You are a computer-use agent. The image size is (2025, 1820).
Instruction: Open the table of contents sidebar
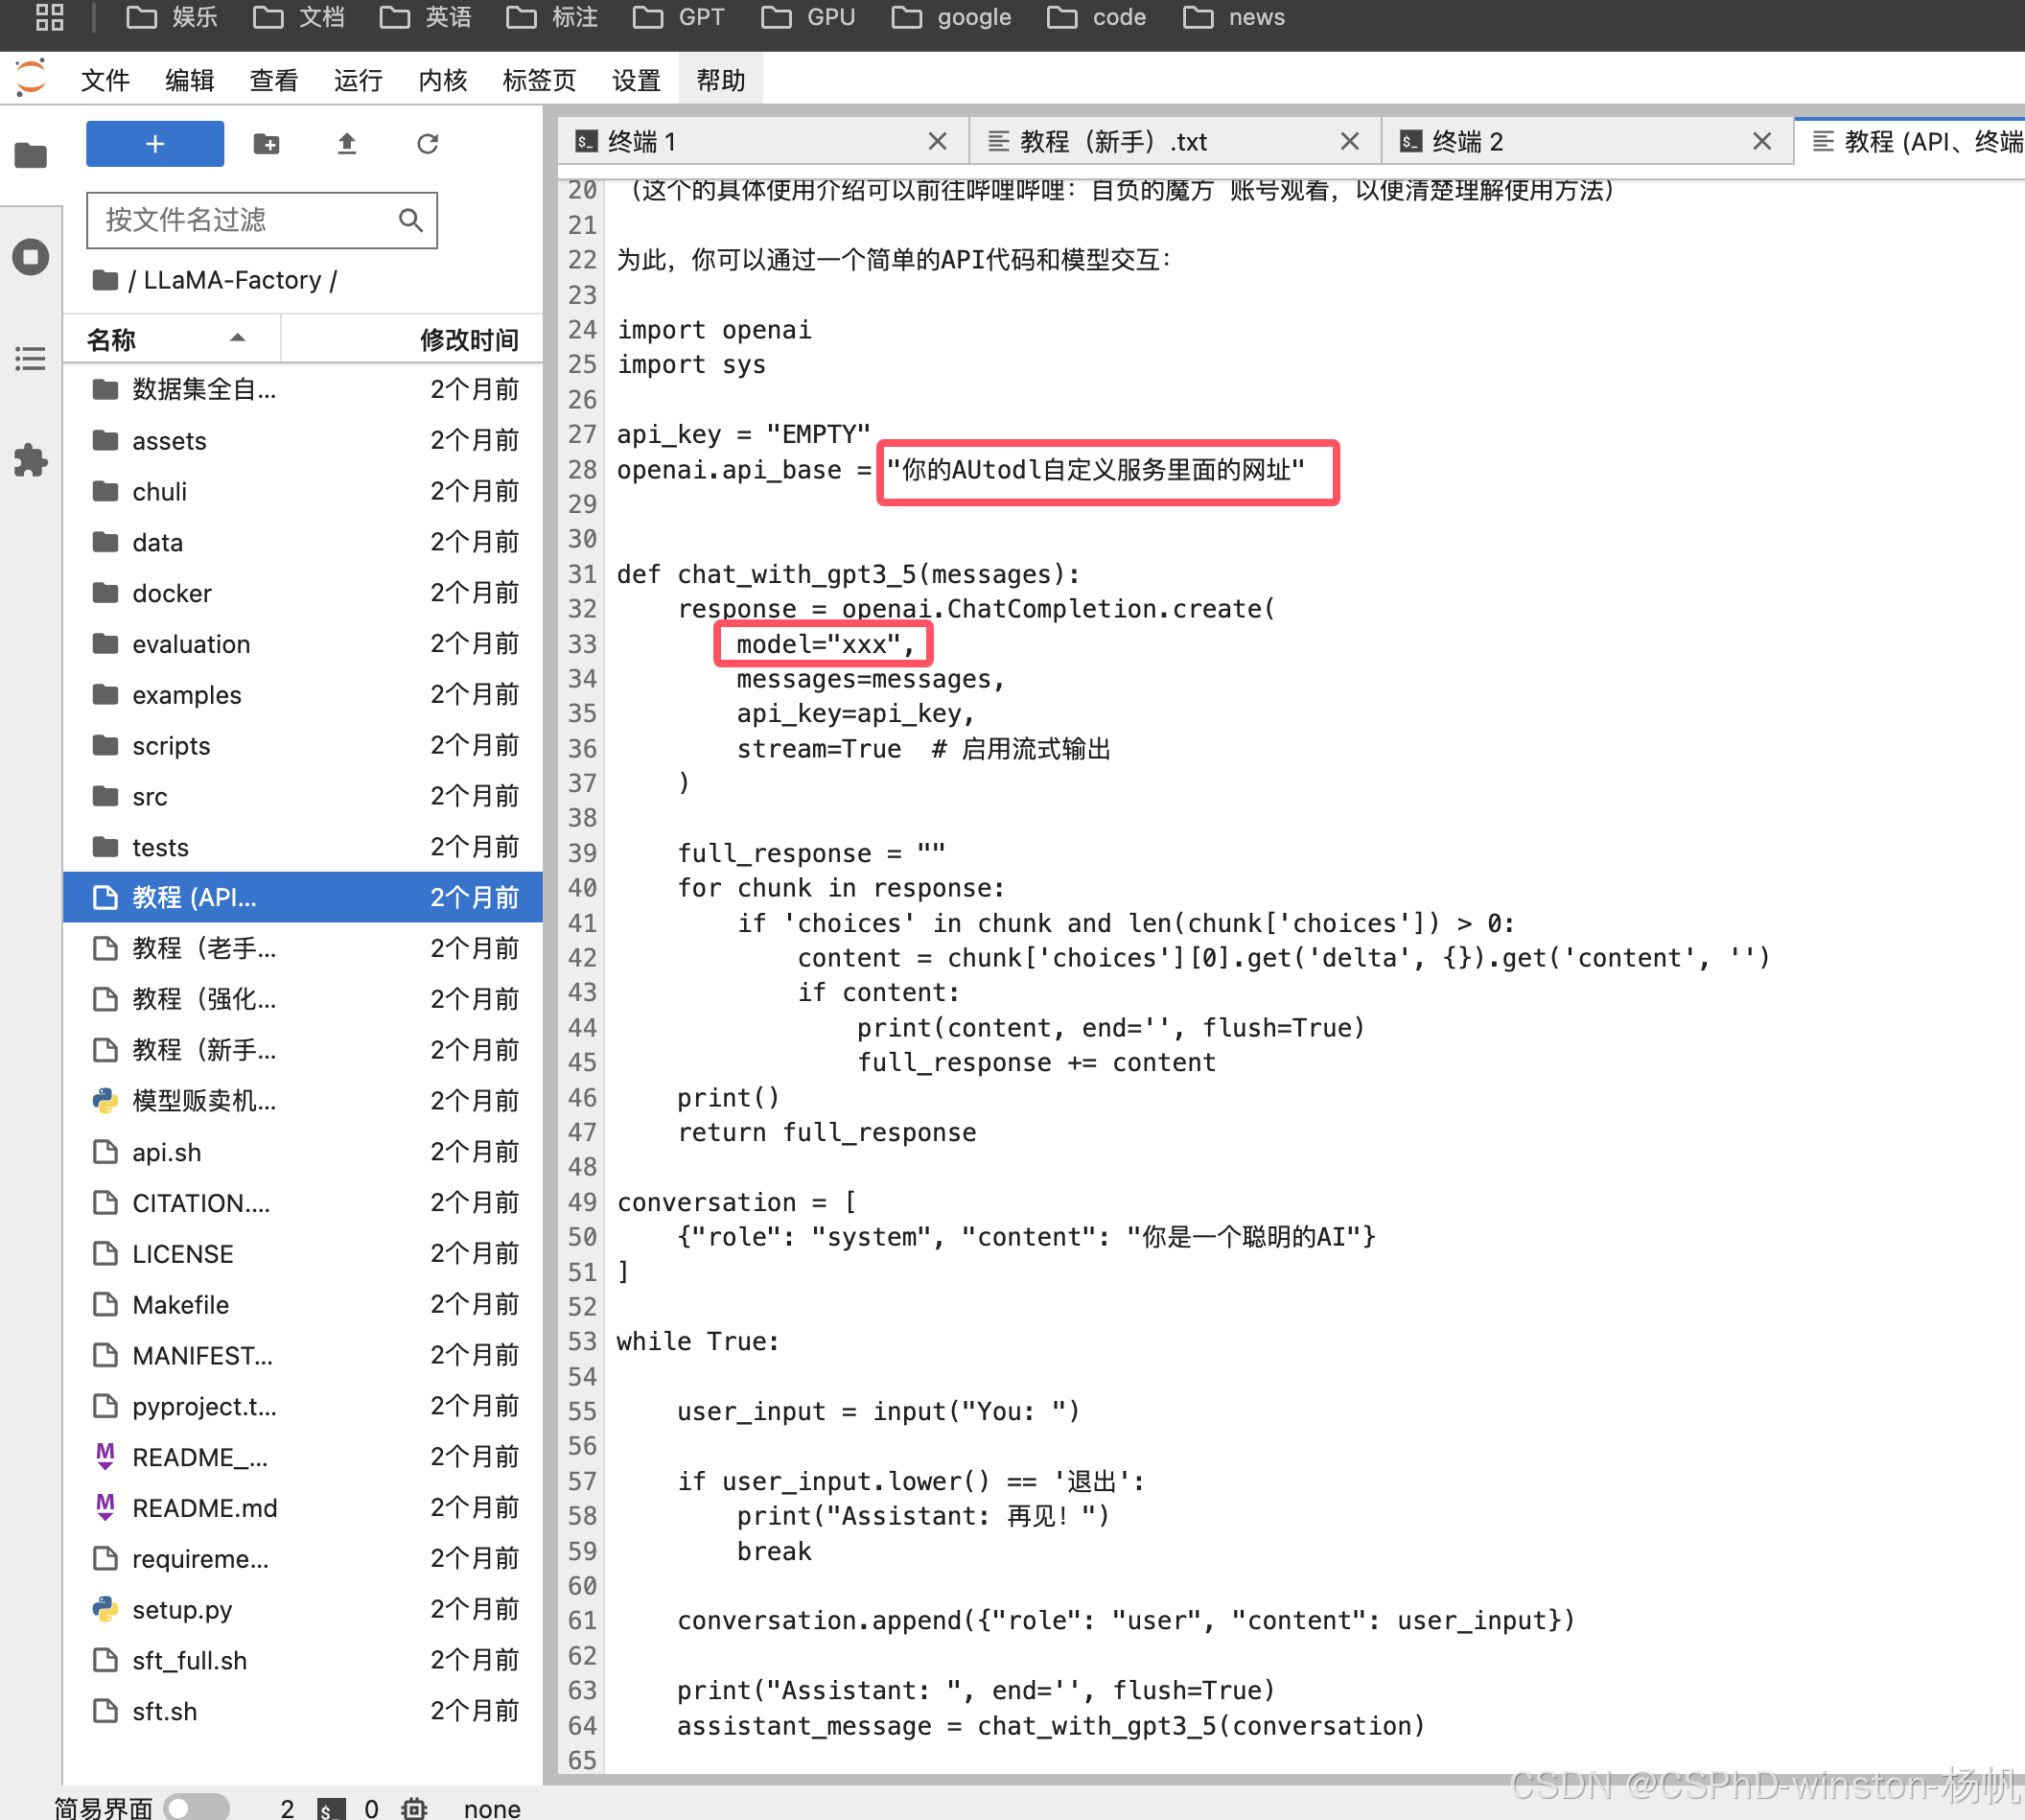pyautogui.click(x=31, y=359)
